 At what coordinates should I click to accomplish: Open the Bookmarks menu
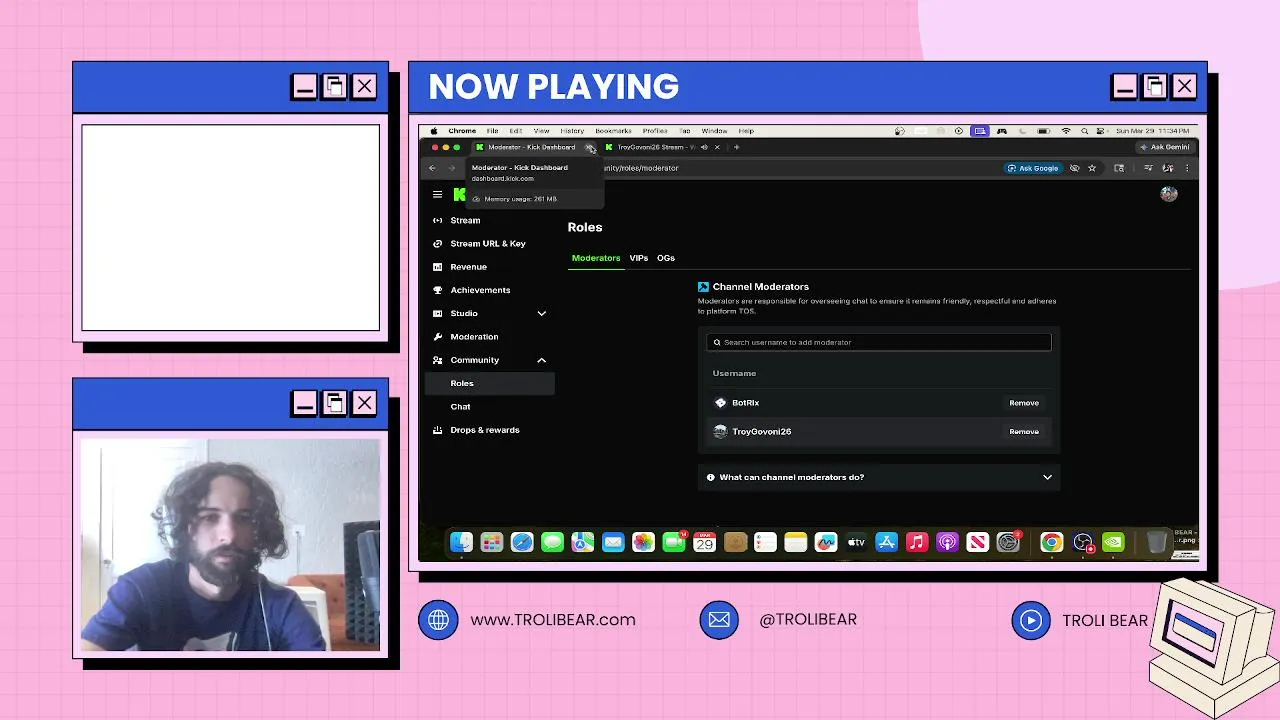(x=613, y=131)
